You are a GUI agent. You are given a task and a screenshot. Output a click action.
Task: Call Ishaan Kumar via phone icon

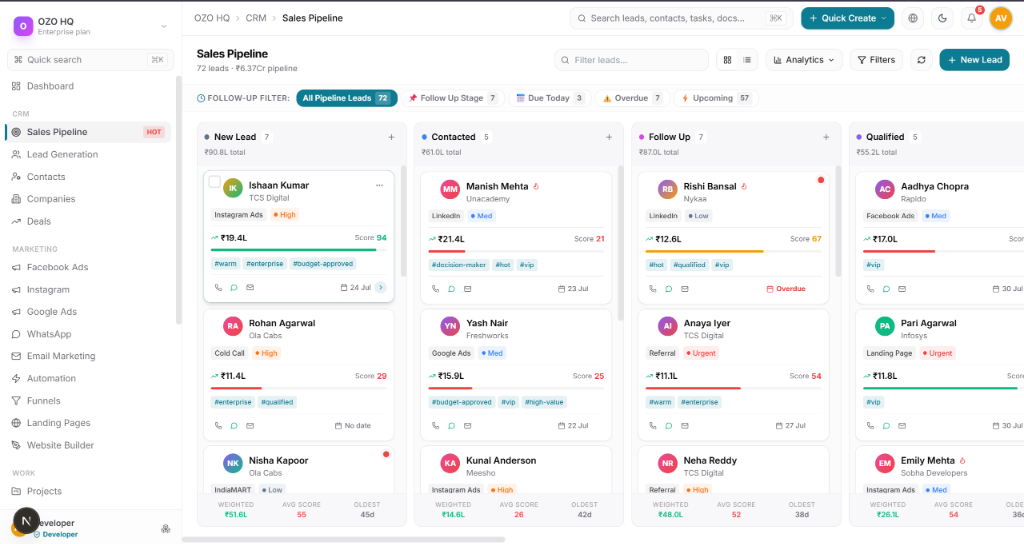[x=218, y=287]
